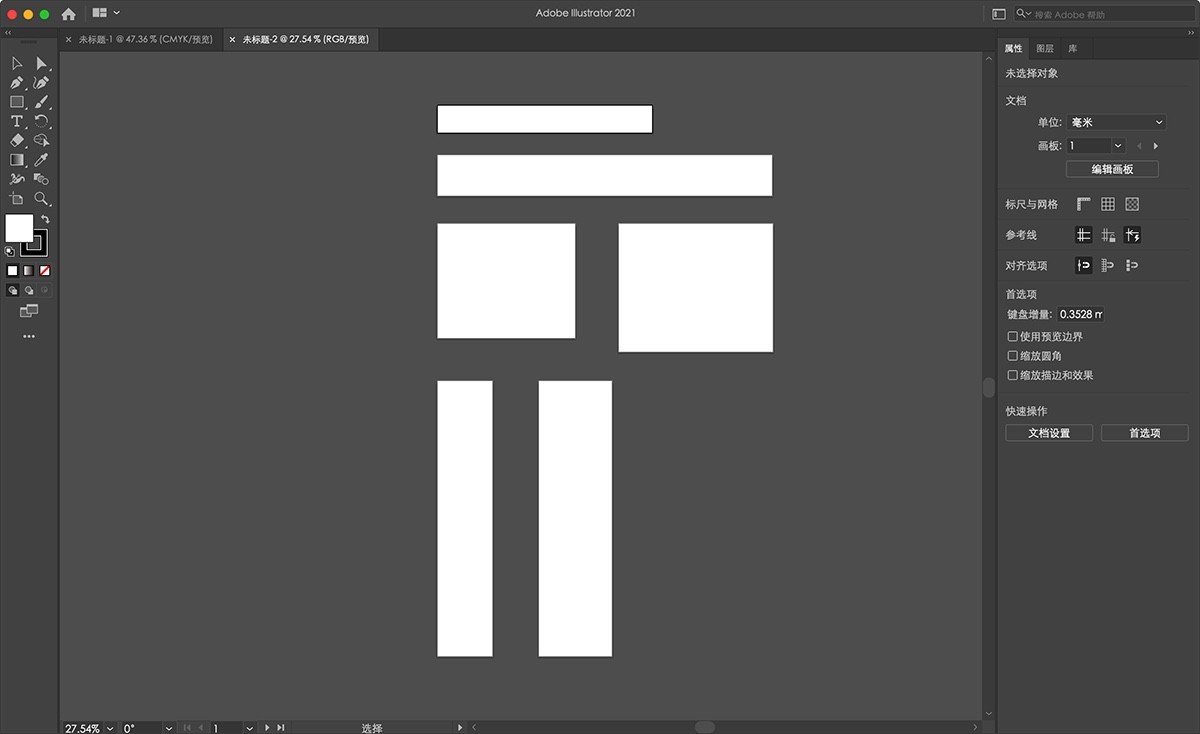Select the Zoom tool
Viewport: 1200px width, 734px height.
(x=41, y=198)
